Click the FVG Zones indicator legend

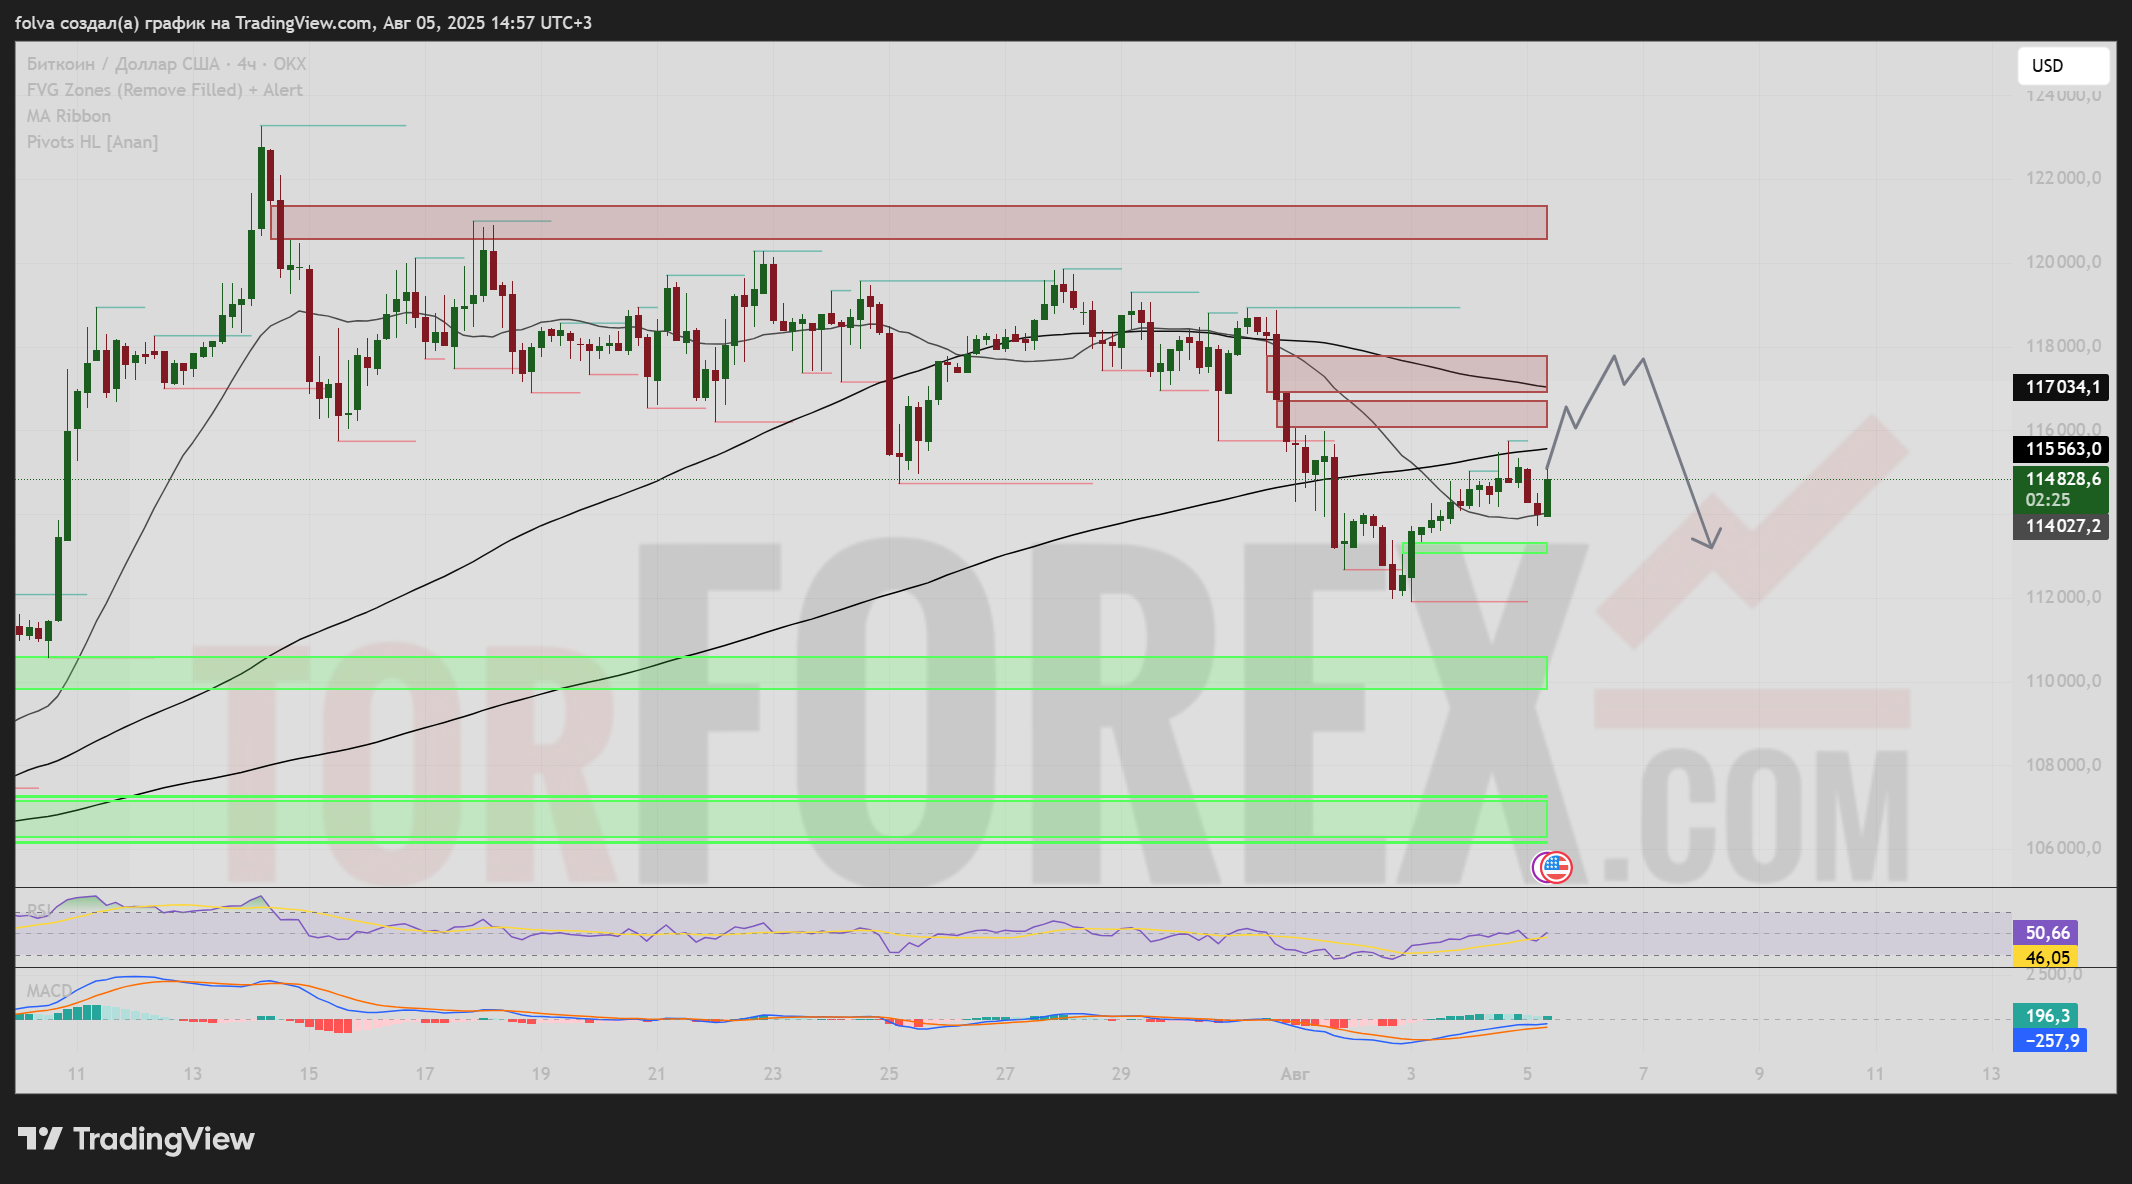[x=164, y=90]
